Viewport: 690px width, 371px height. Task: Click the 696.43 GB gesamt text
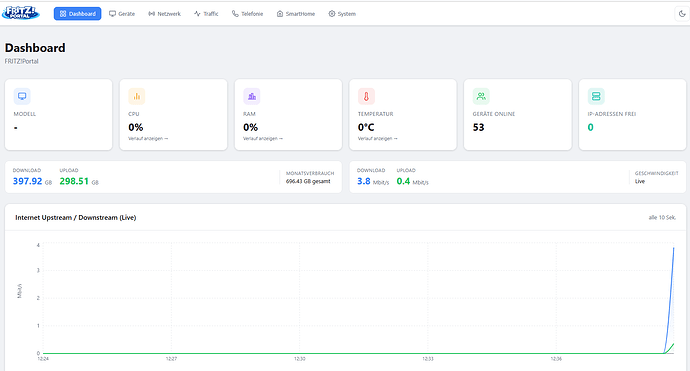pos(308,181)
